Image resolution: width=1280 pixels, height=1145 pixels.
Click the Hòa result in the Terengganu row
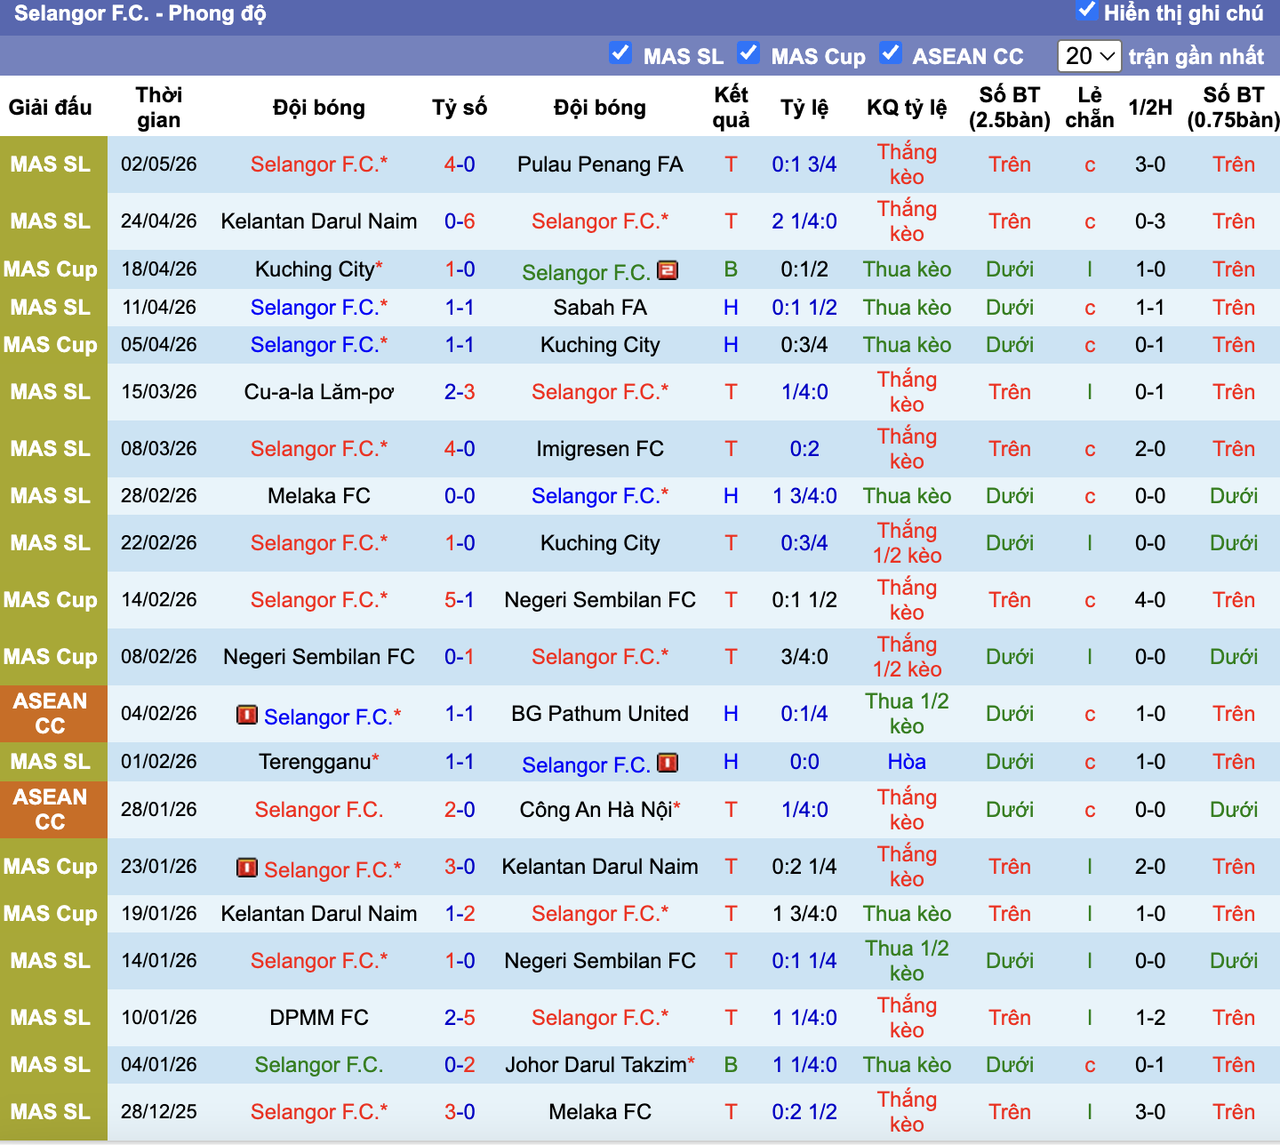(x=907, y=762)
